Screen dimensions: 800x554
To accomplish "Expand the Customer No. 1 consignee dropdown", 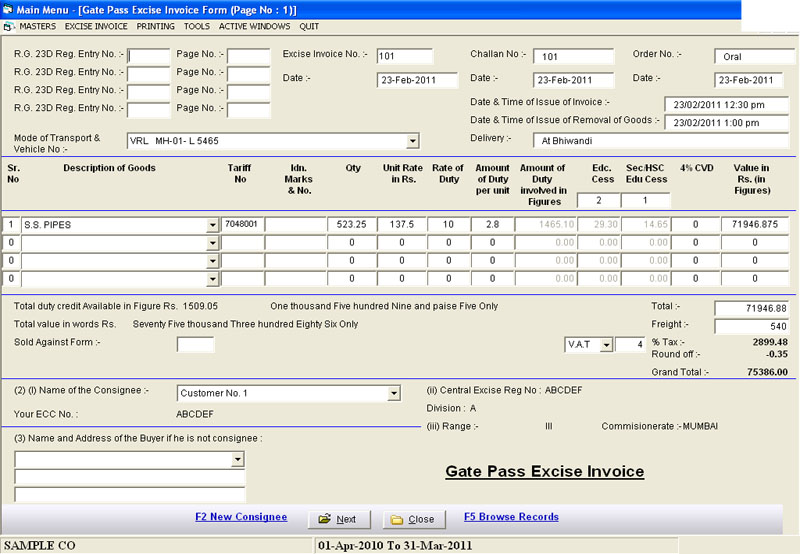I will 393,393.
